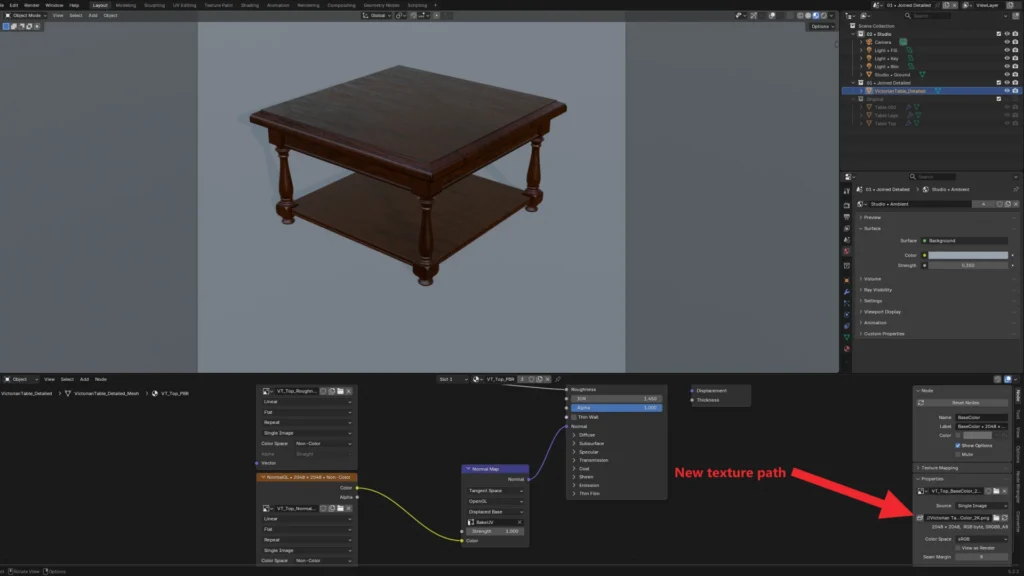Open the Object properties tab icon
Image resolution: width=1024 pixels, height=576 pixels.
click(846, 280)
